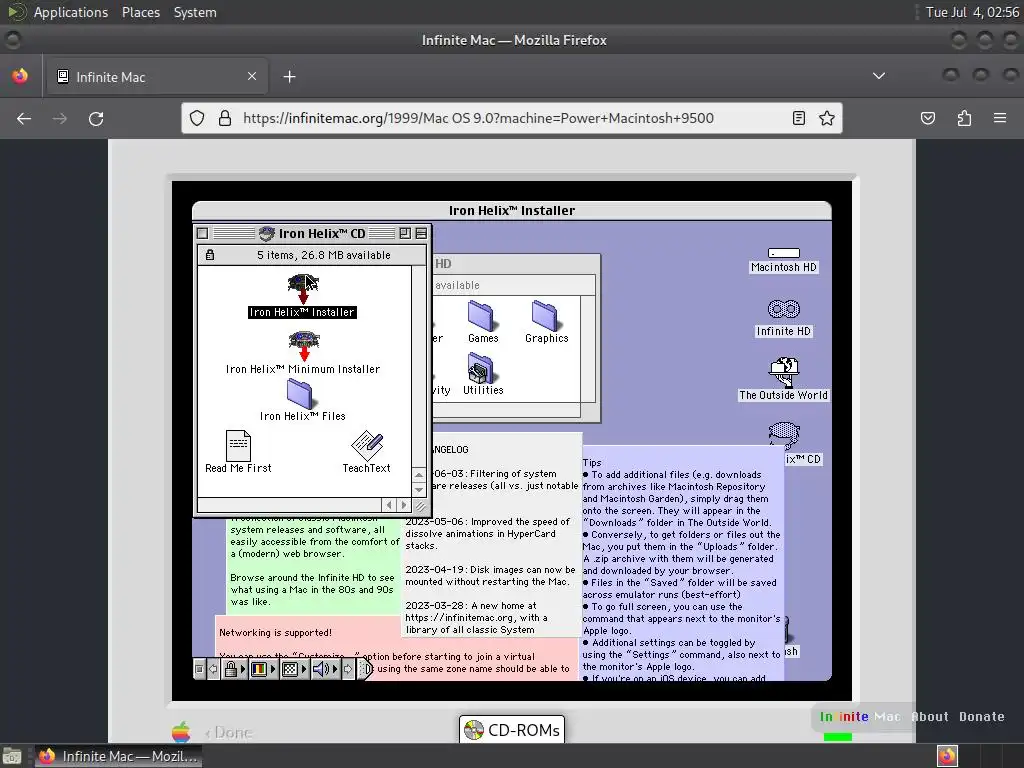The height and width of the screenshot is (768, 1024).
Task: Select the Infinite HD desktop drive
Action: tap(784, 310)
